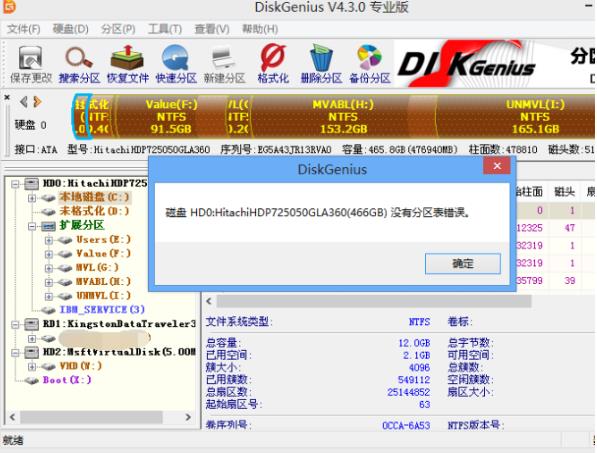This screenshot has height=453, width=597.
Task: Click cylinder value 35799 in table
Action: pyautogui.click(x=530, y=281)
